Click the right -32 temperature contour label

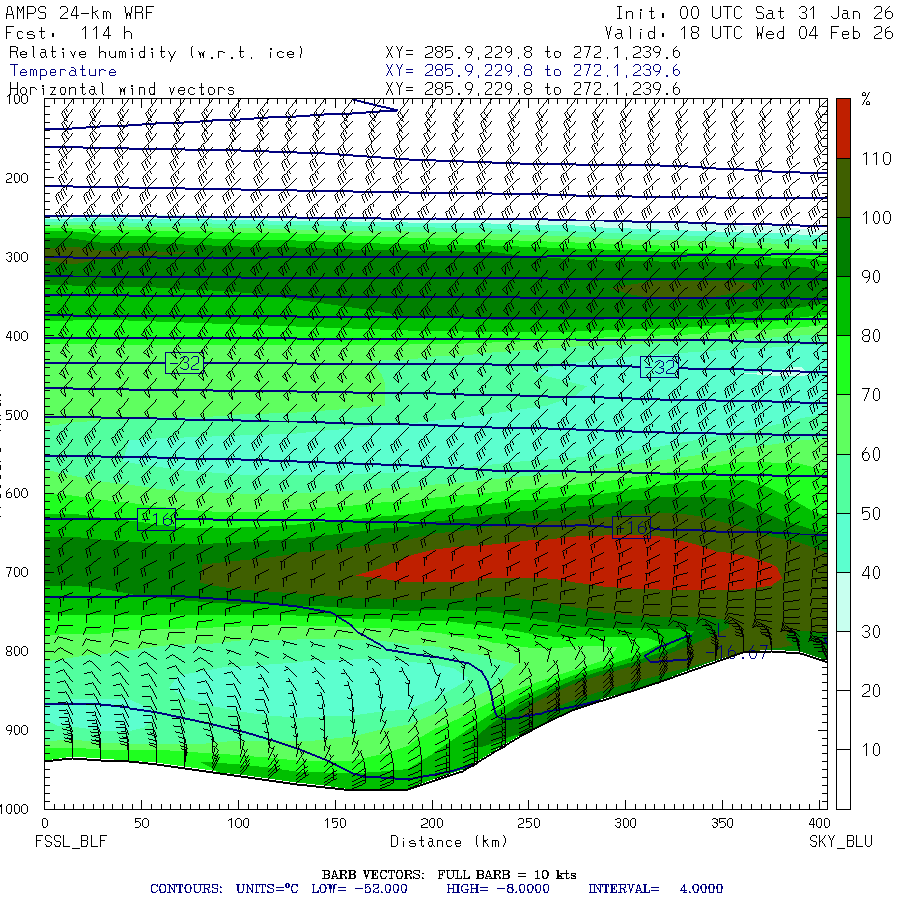pos(659,367)
